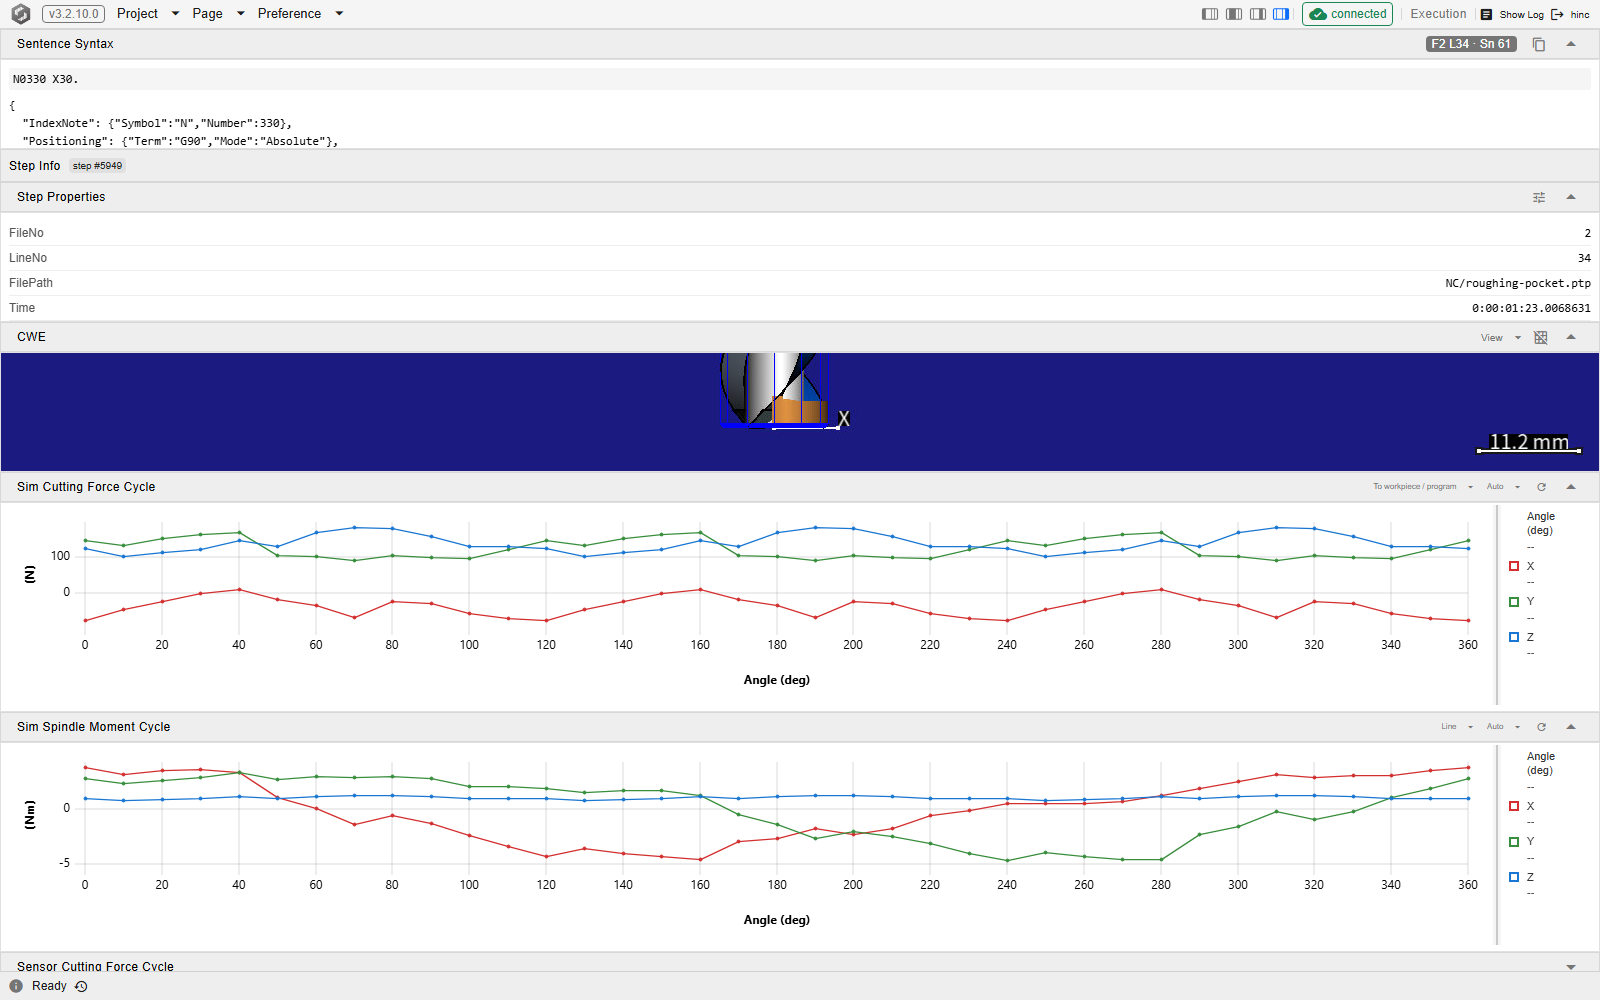Collapse the Sim Spindle Moment Cycle panel
This screenshot has height=1000, width=1600.
[1571, 727]
